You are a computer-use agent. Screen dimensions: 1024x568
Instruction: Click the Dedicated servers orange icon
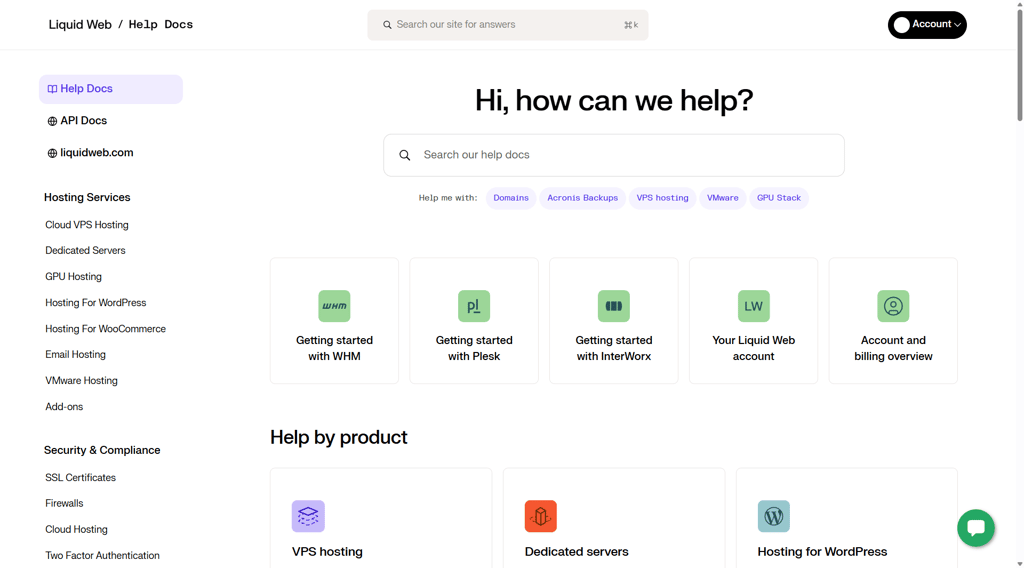541,516
